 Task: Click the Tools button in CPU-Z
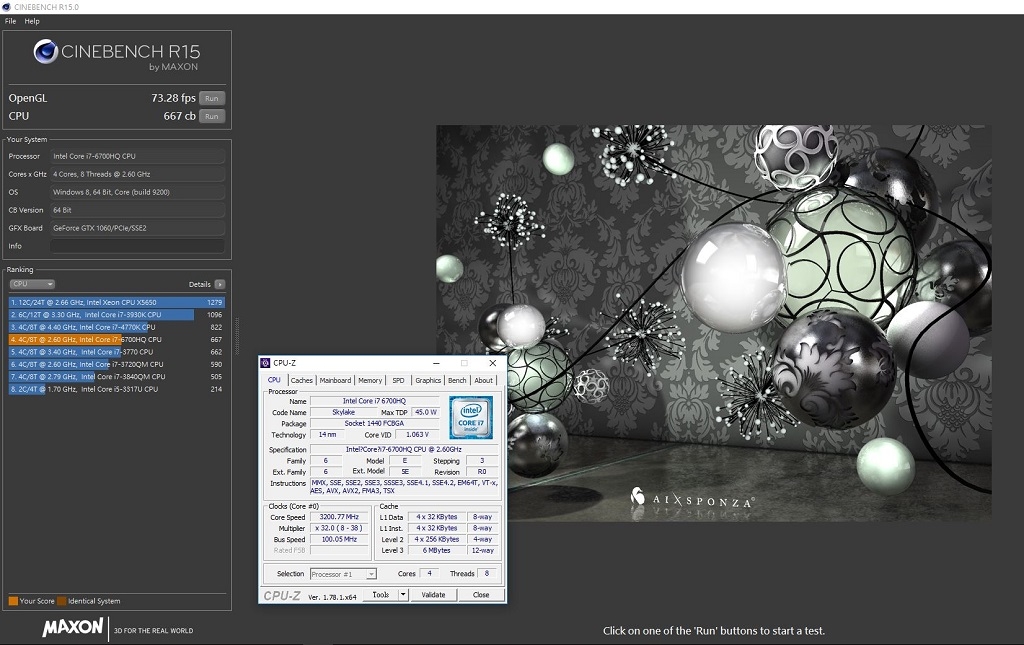(381, 595)
